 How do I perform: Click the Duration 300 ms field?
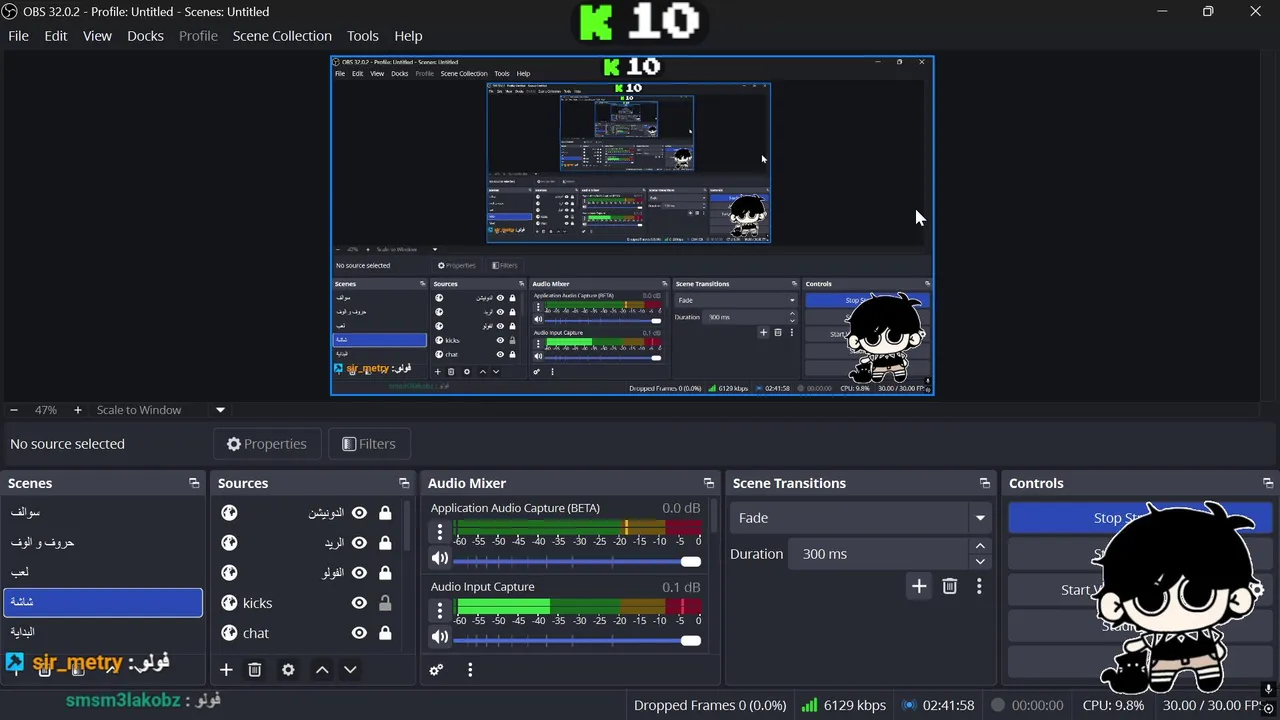pyautogui.click(x=878, y=554)
